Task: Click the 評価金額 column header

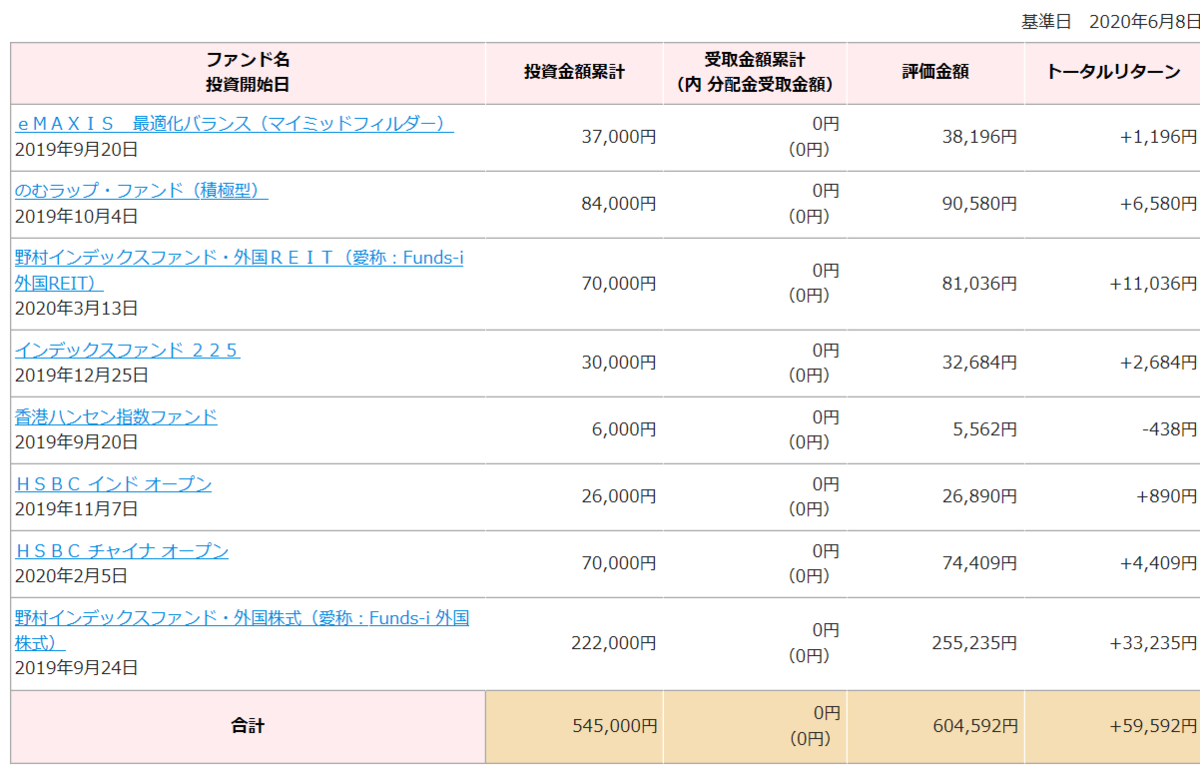Action: (x=934, y=72)
